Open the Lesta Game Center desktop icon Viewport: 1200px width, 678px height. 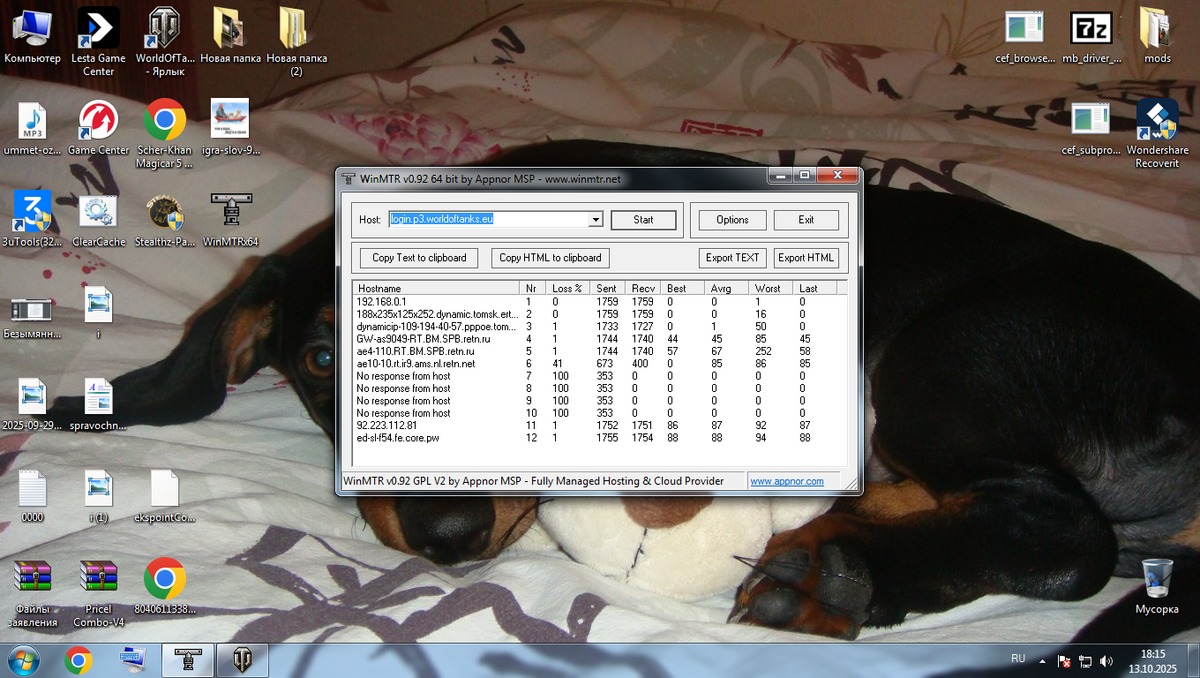[98, 29]
